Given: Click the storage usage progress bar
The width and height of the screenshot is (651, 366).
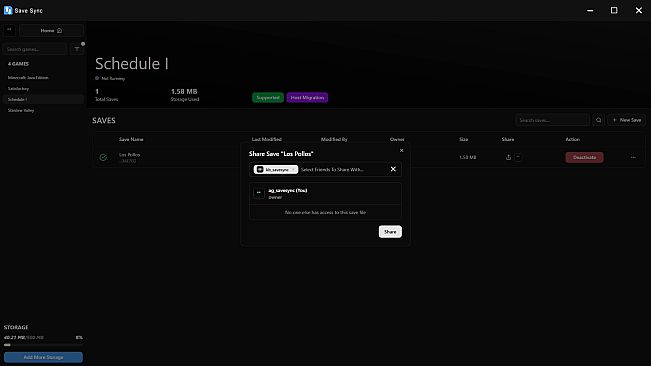Looking at the screenshot, I should tap(43, 345).
